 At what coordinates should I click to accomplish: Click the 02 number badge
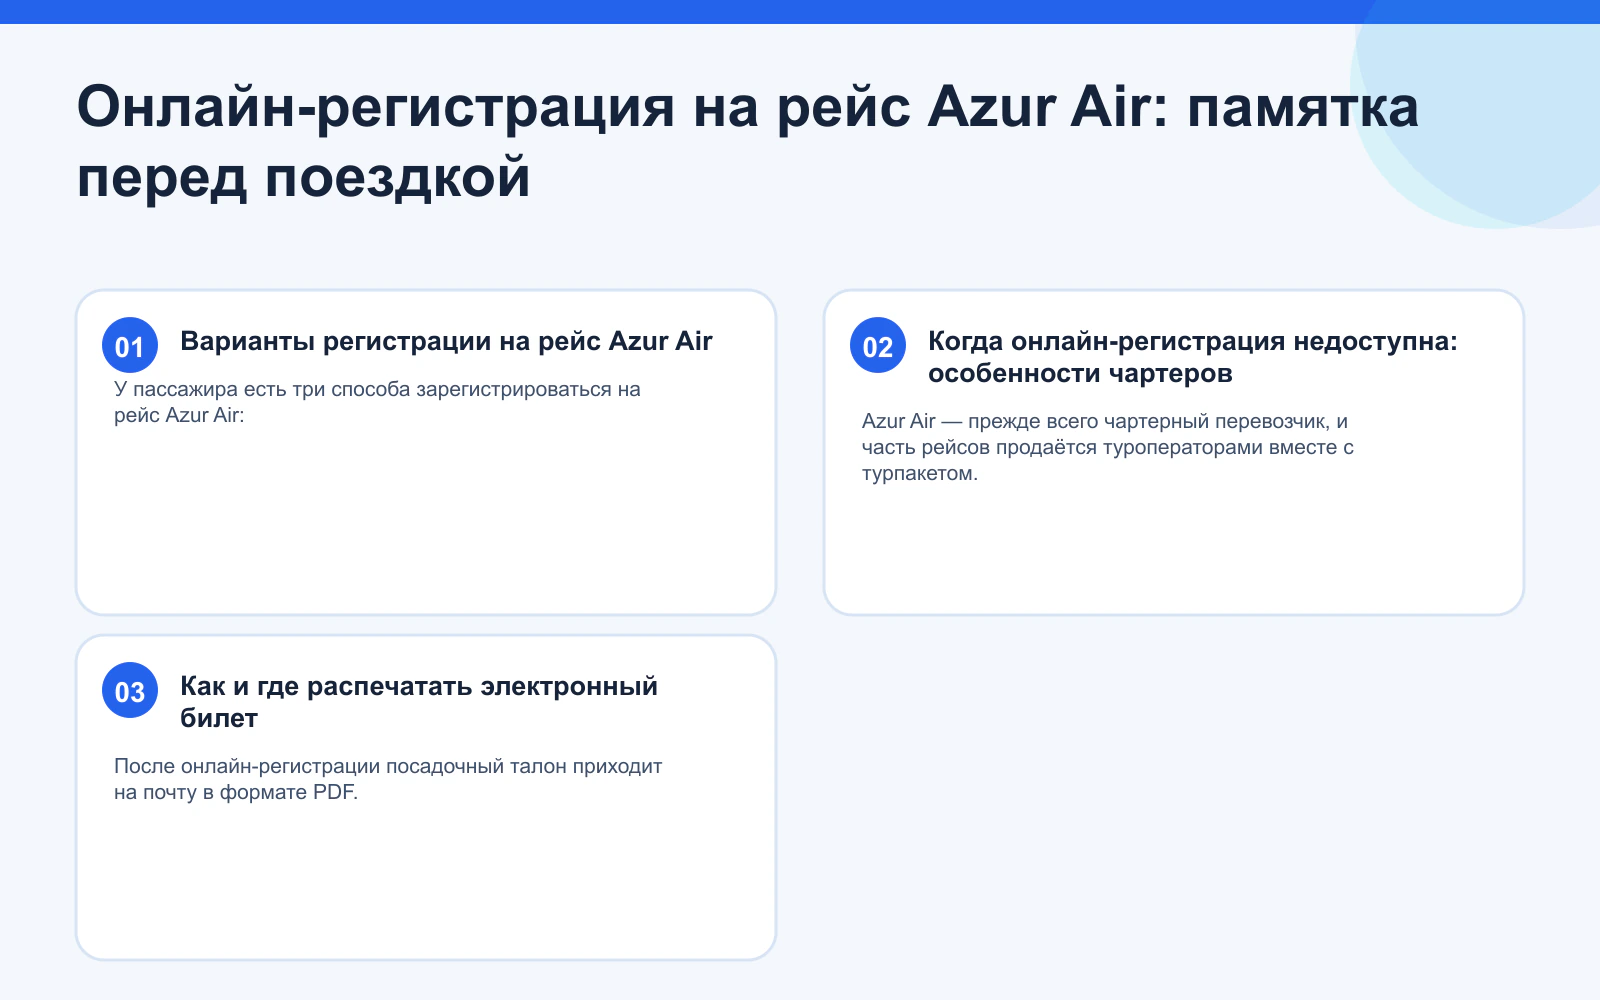[x=878, y=345]
